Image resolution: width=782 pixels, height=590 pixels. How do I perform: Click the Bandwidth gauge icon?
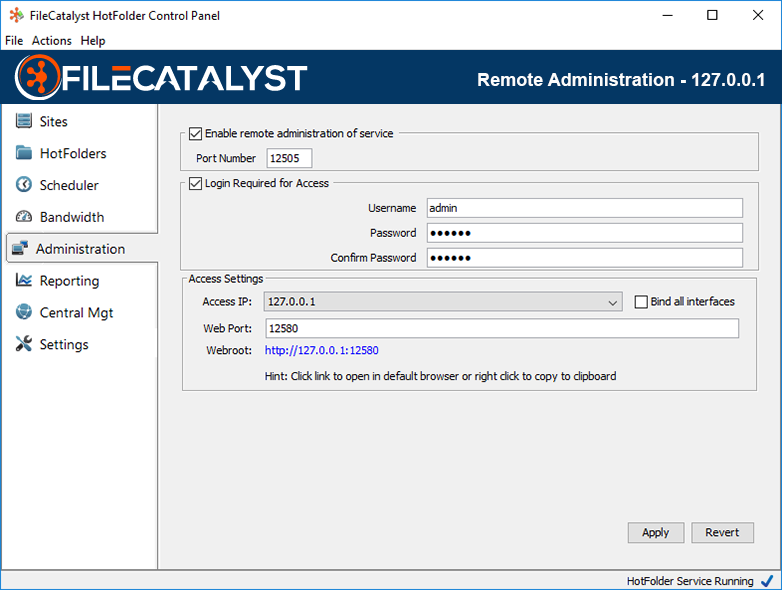(x=24, y=217)
